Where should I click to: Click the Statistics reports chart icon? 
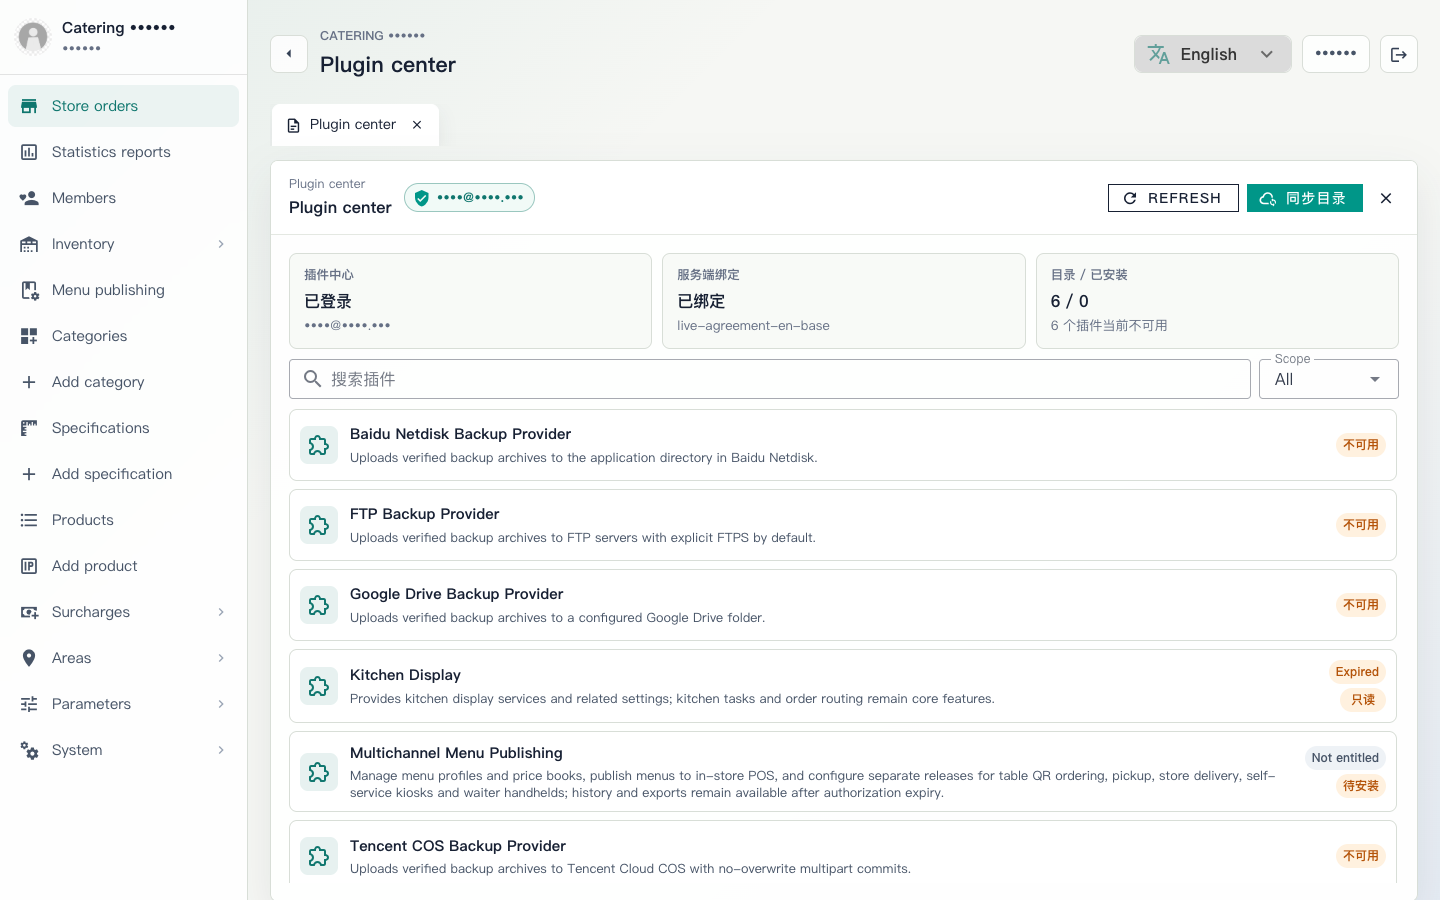coord(29,152)
